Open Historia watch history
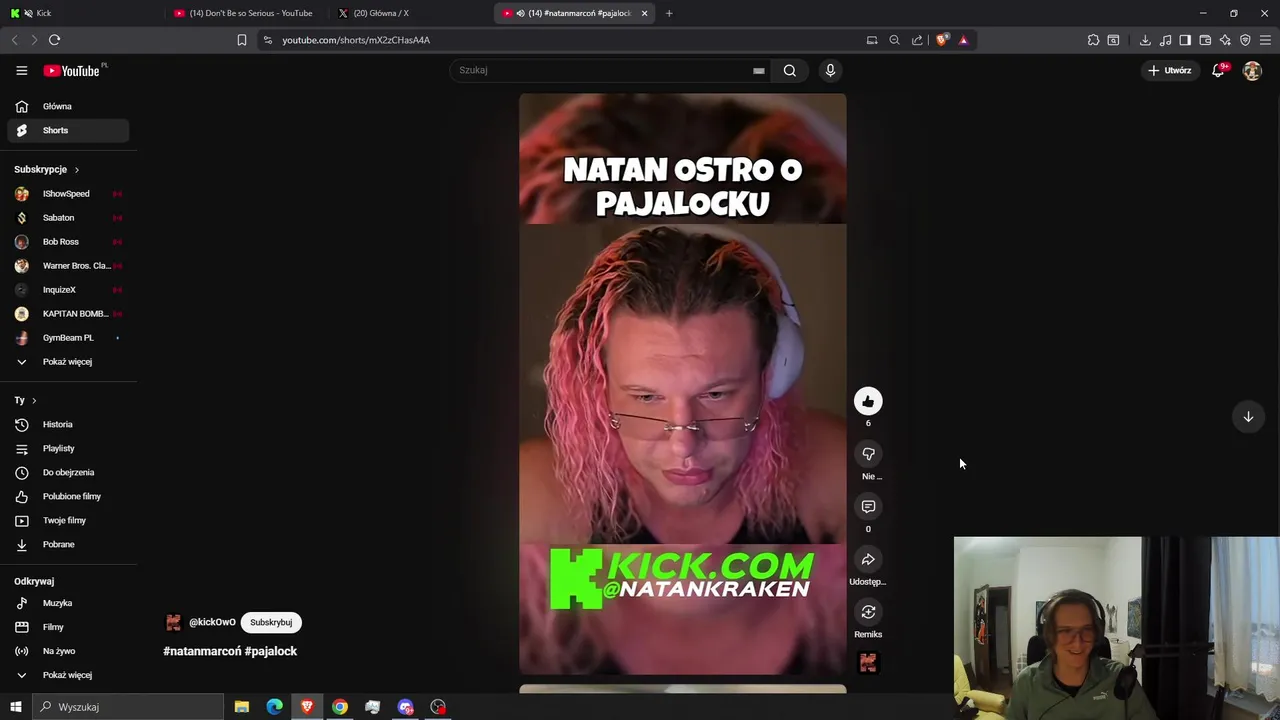1280x720 pixels. pyautogui.click(x=68, y=424)
